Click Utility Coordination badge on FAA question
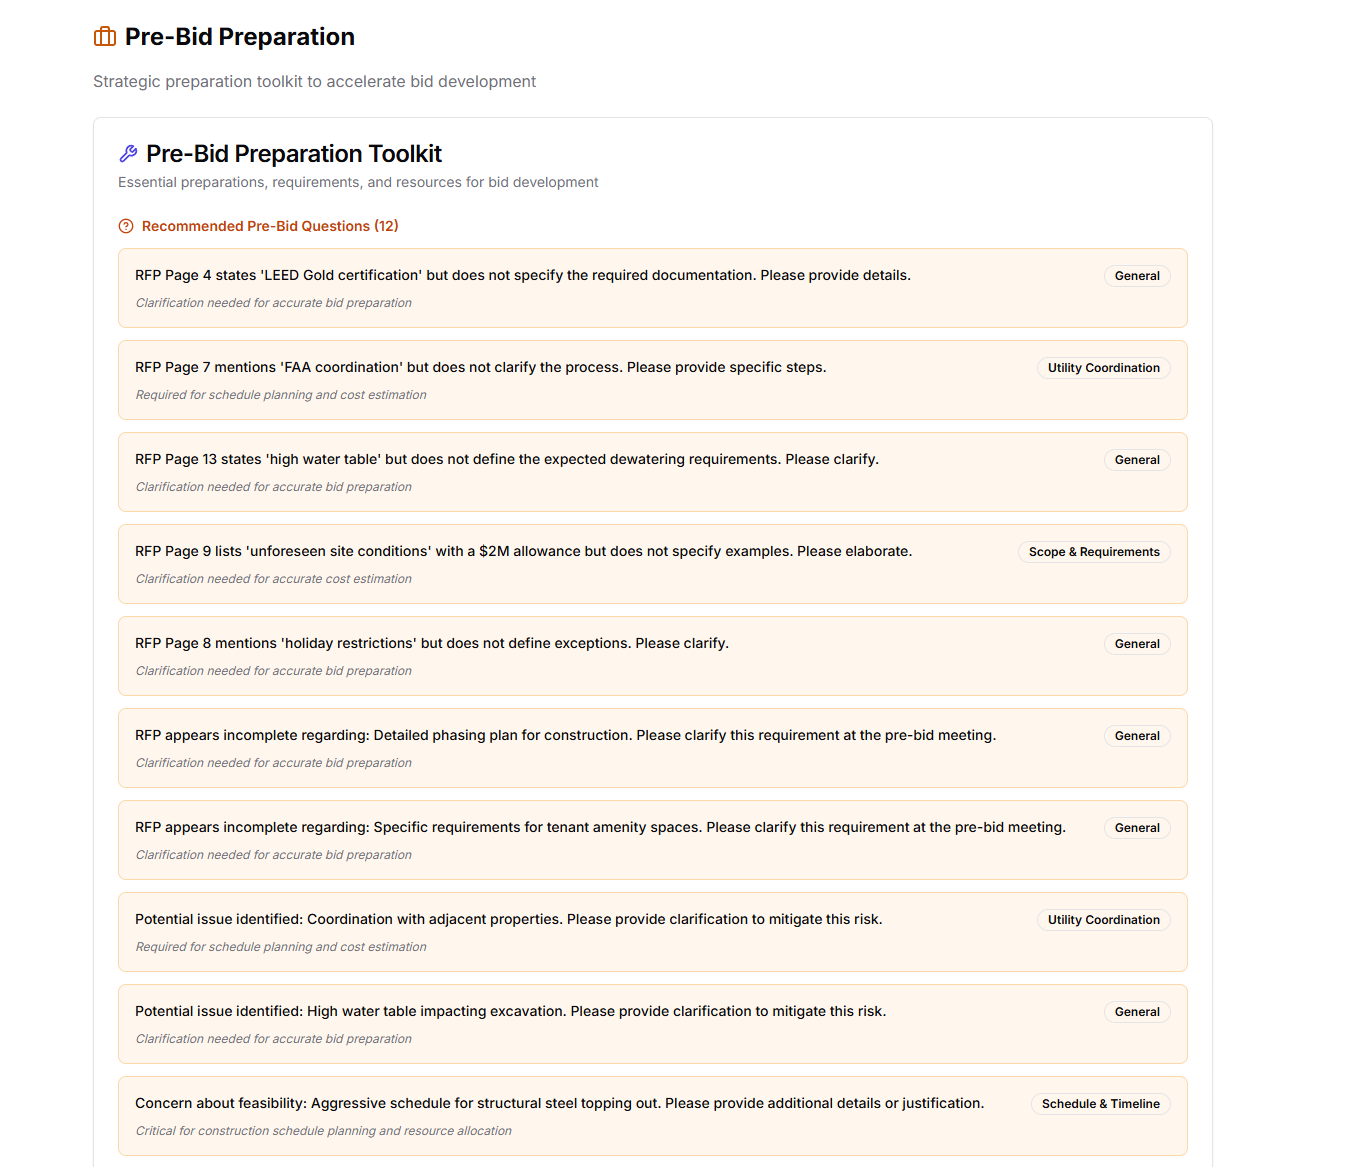The image size is (1357, 1167). point(1103,368)
